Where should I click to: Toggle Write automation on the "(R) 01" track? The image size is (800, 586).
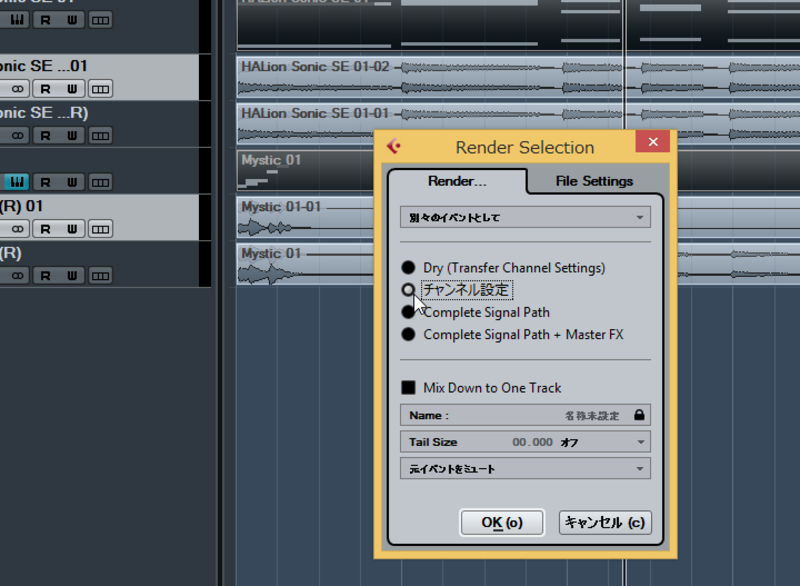coord(72,229)
